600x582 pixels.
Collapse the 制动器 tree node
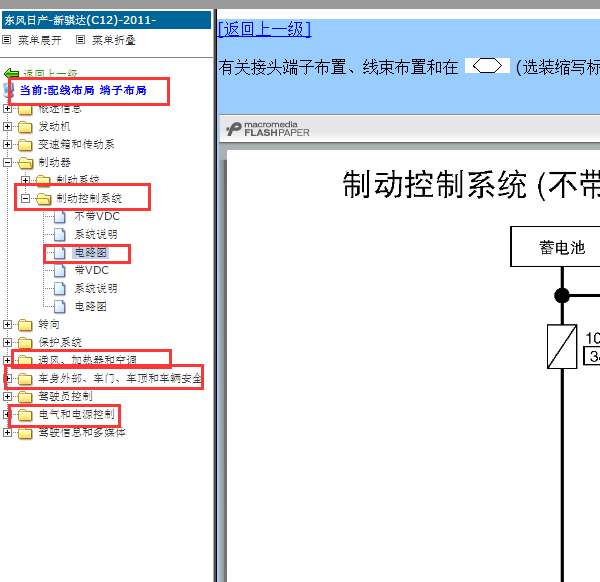[x=7, y=162]
